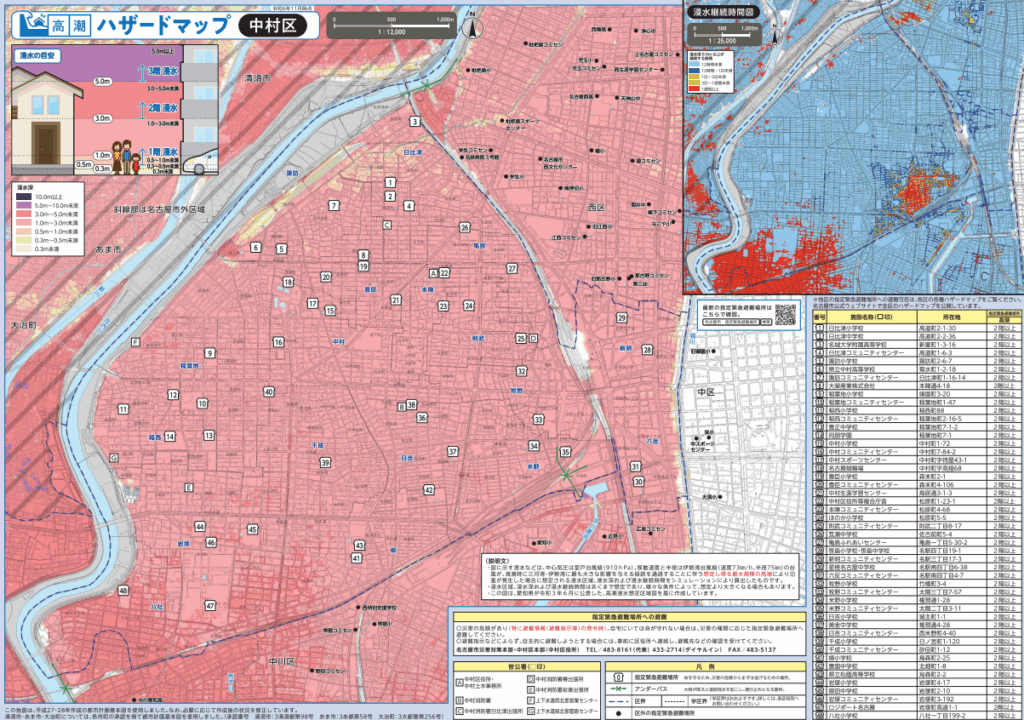The height and width of the screenshot is (720, 1024).
Task: Click the 5.0m~10.0m未満 purple legend swatch
Action: (x=25, y=207)
